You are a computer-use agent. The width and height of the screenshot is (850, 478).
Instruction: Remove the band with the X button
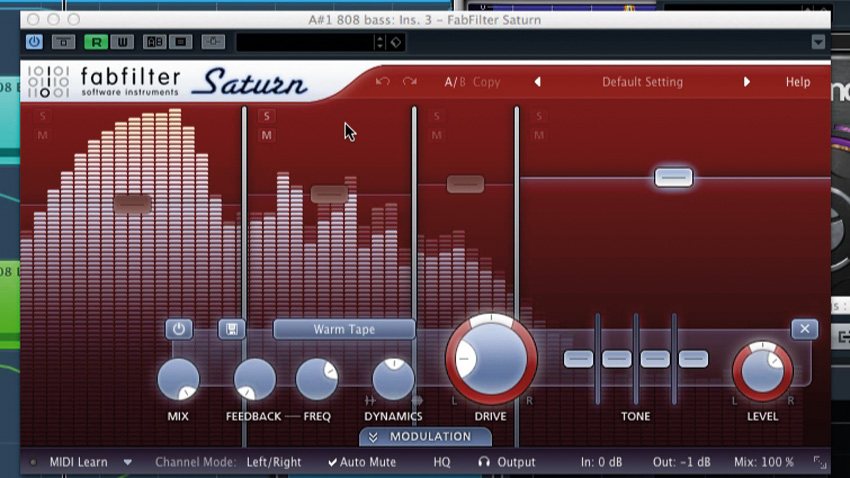(804, 329)
